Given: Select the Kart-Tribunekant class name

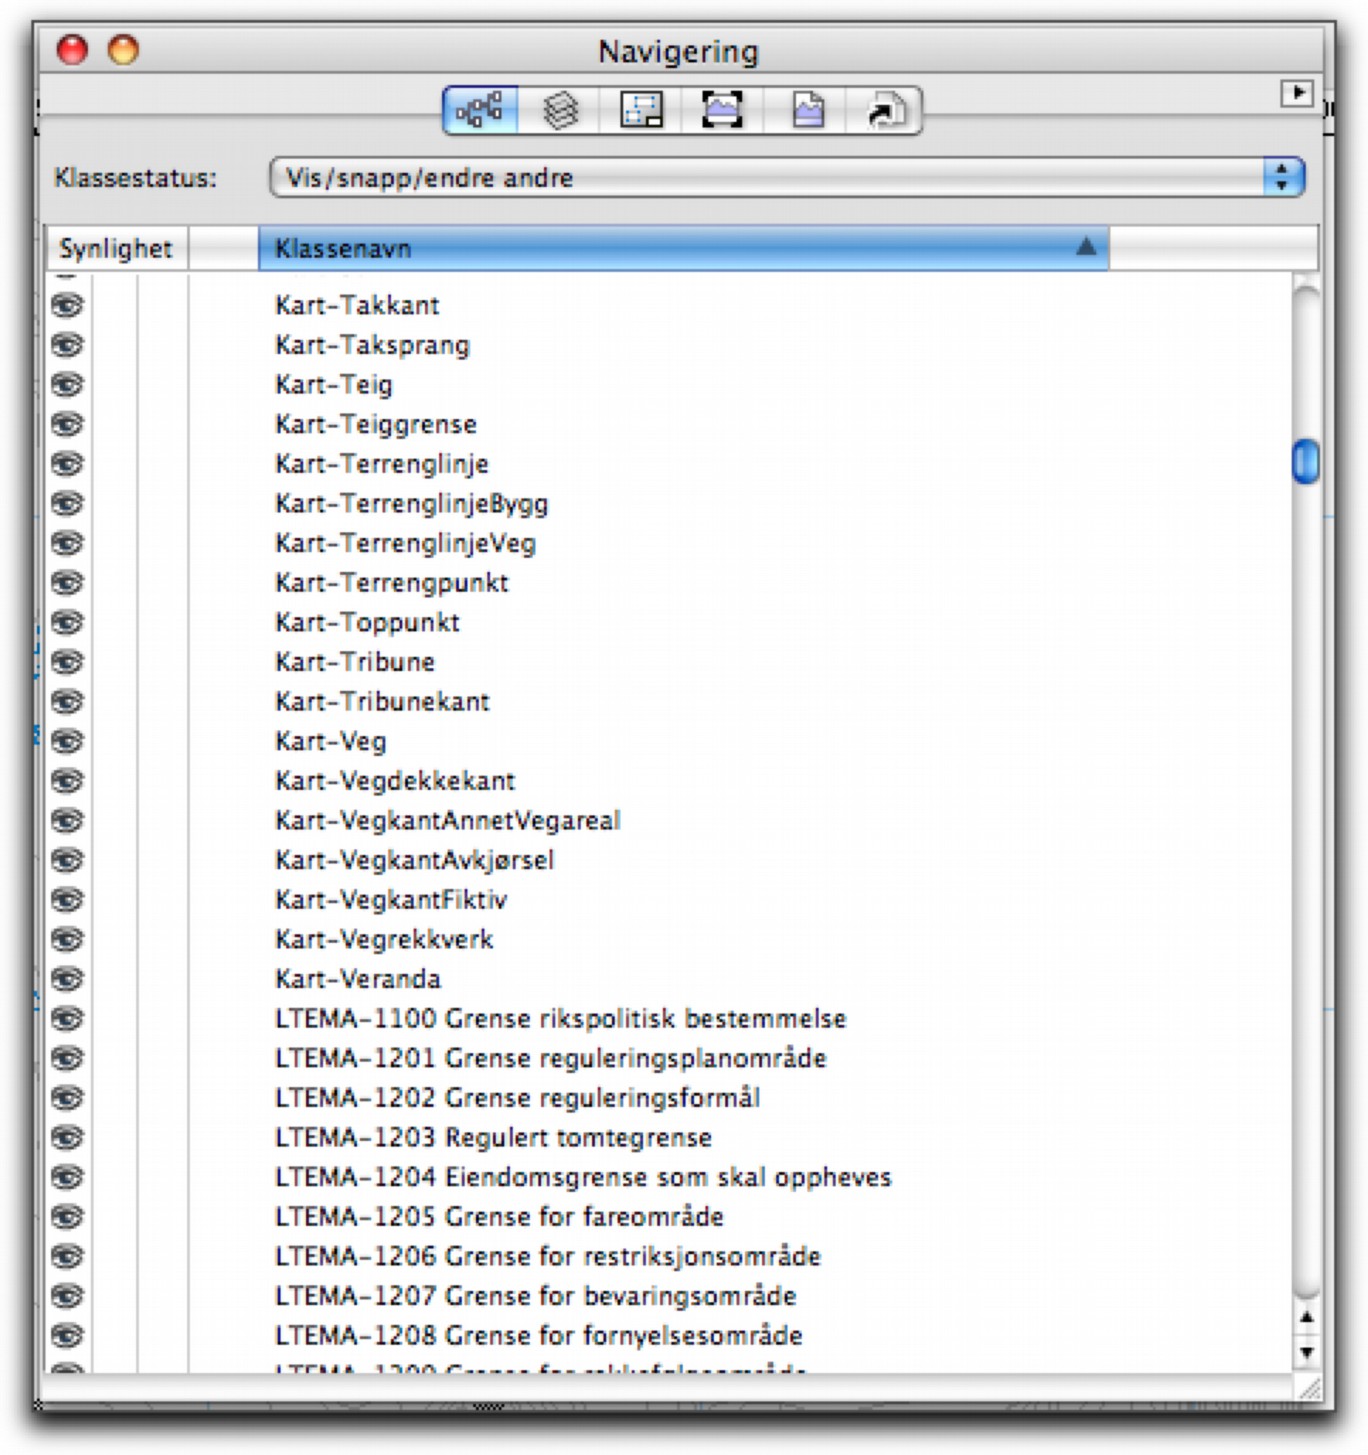Looking at the screenshot, I should pos(382,702).
